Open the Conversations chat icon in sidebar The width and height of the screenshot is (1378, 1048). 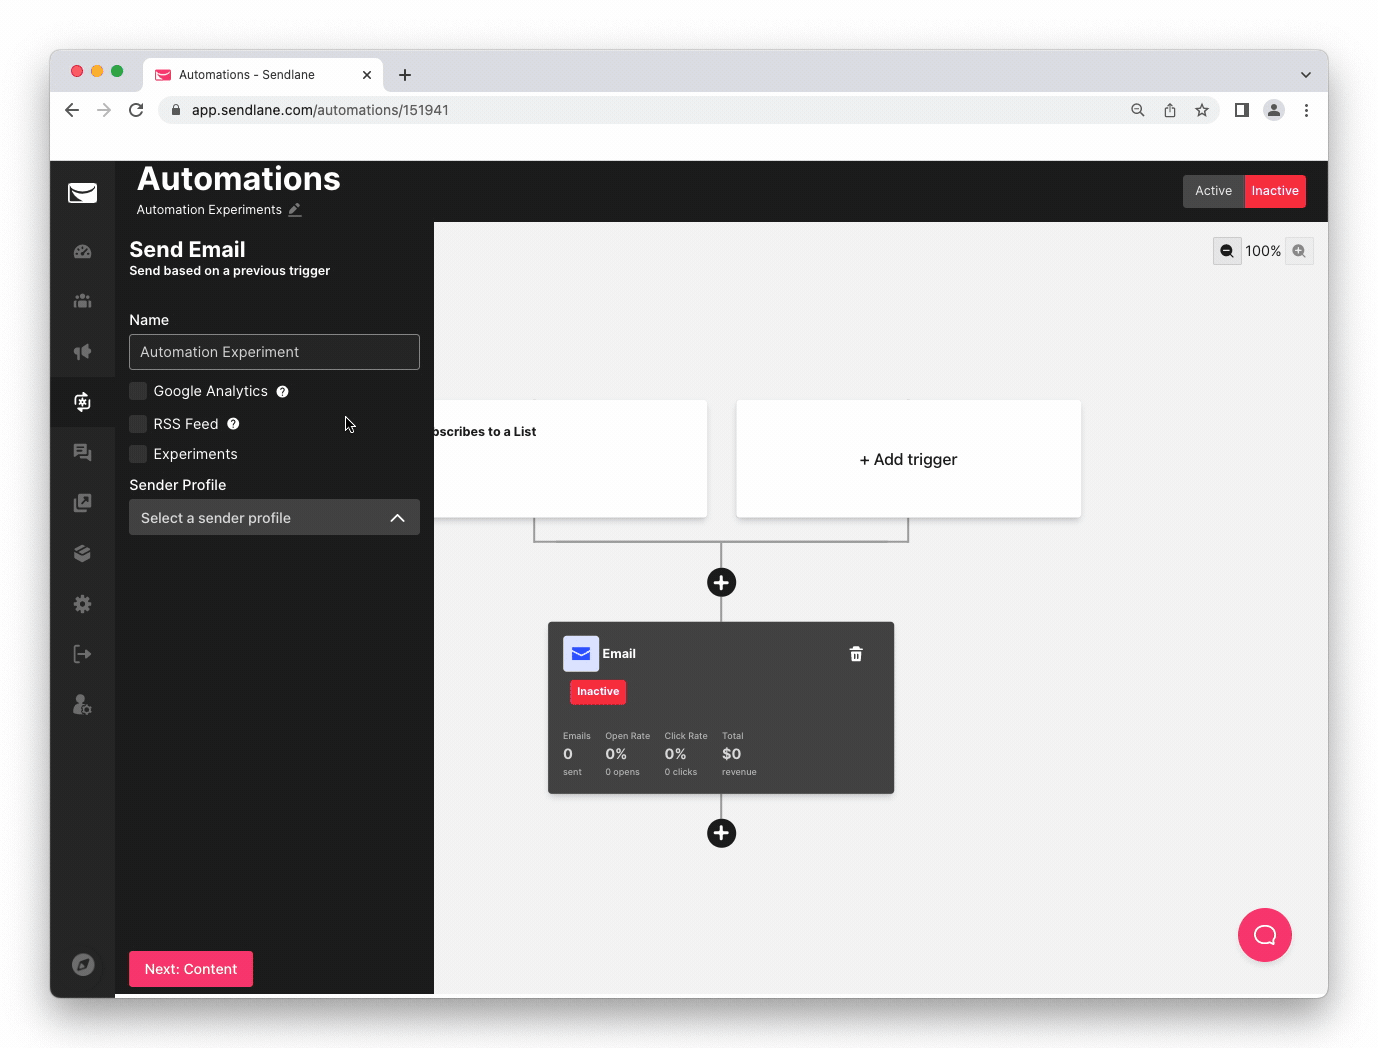click(83, 453)
